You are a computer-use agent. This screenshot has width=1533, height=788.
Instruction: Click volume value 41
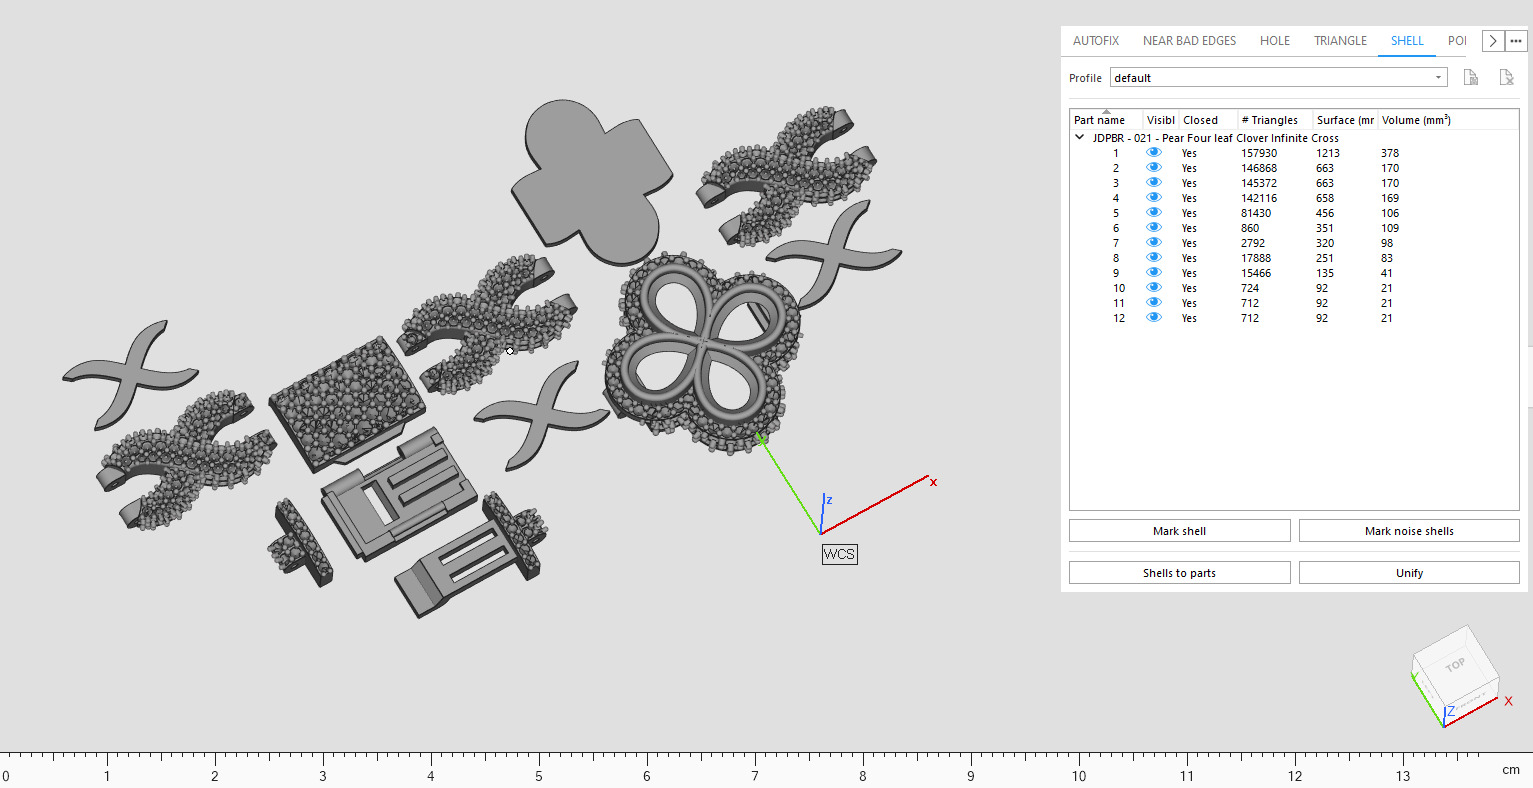pyautogui.click(x=1387, y=273)
